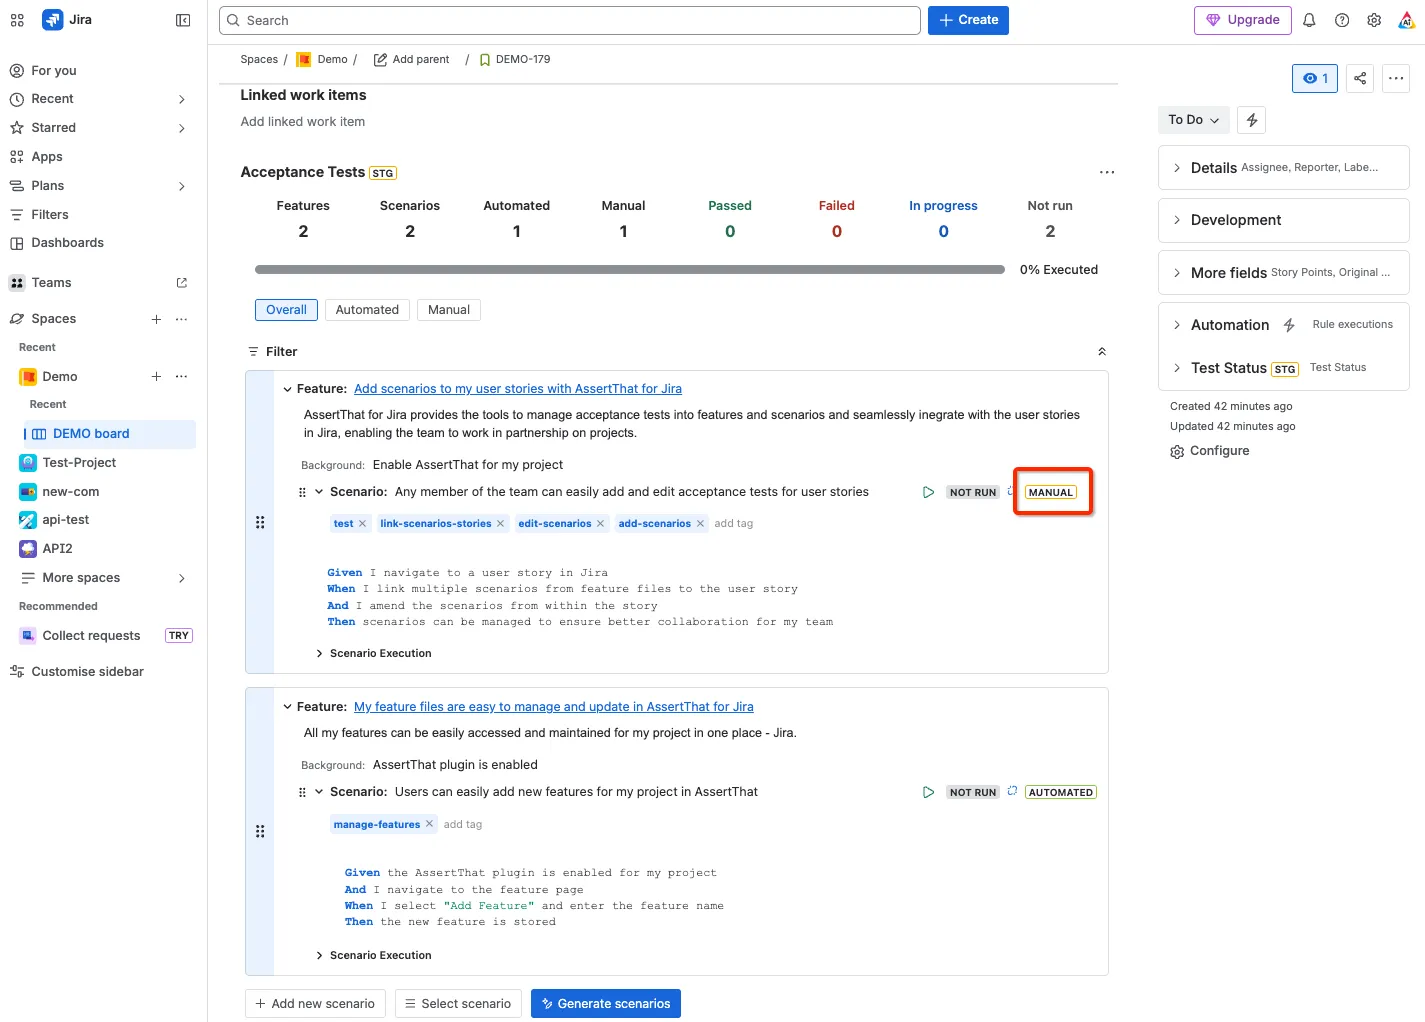This screenshot has width=1425, height=1022.
Task: Open the settings gear icon in the top bar
Action: (x=1374, y=20)
